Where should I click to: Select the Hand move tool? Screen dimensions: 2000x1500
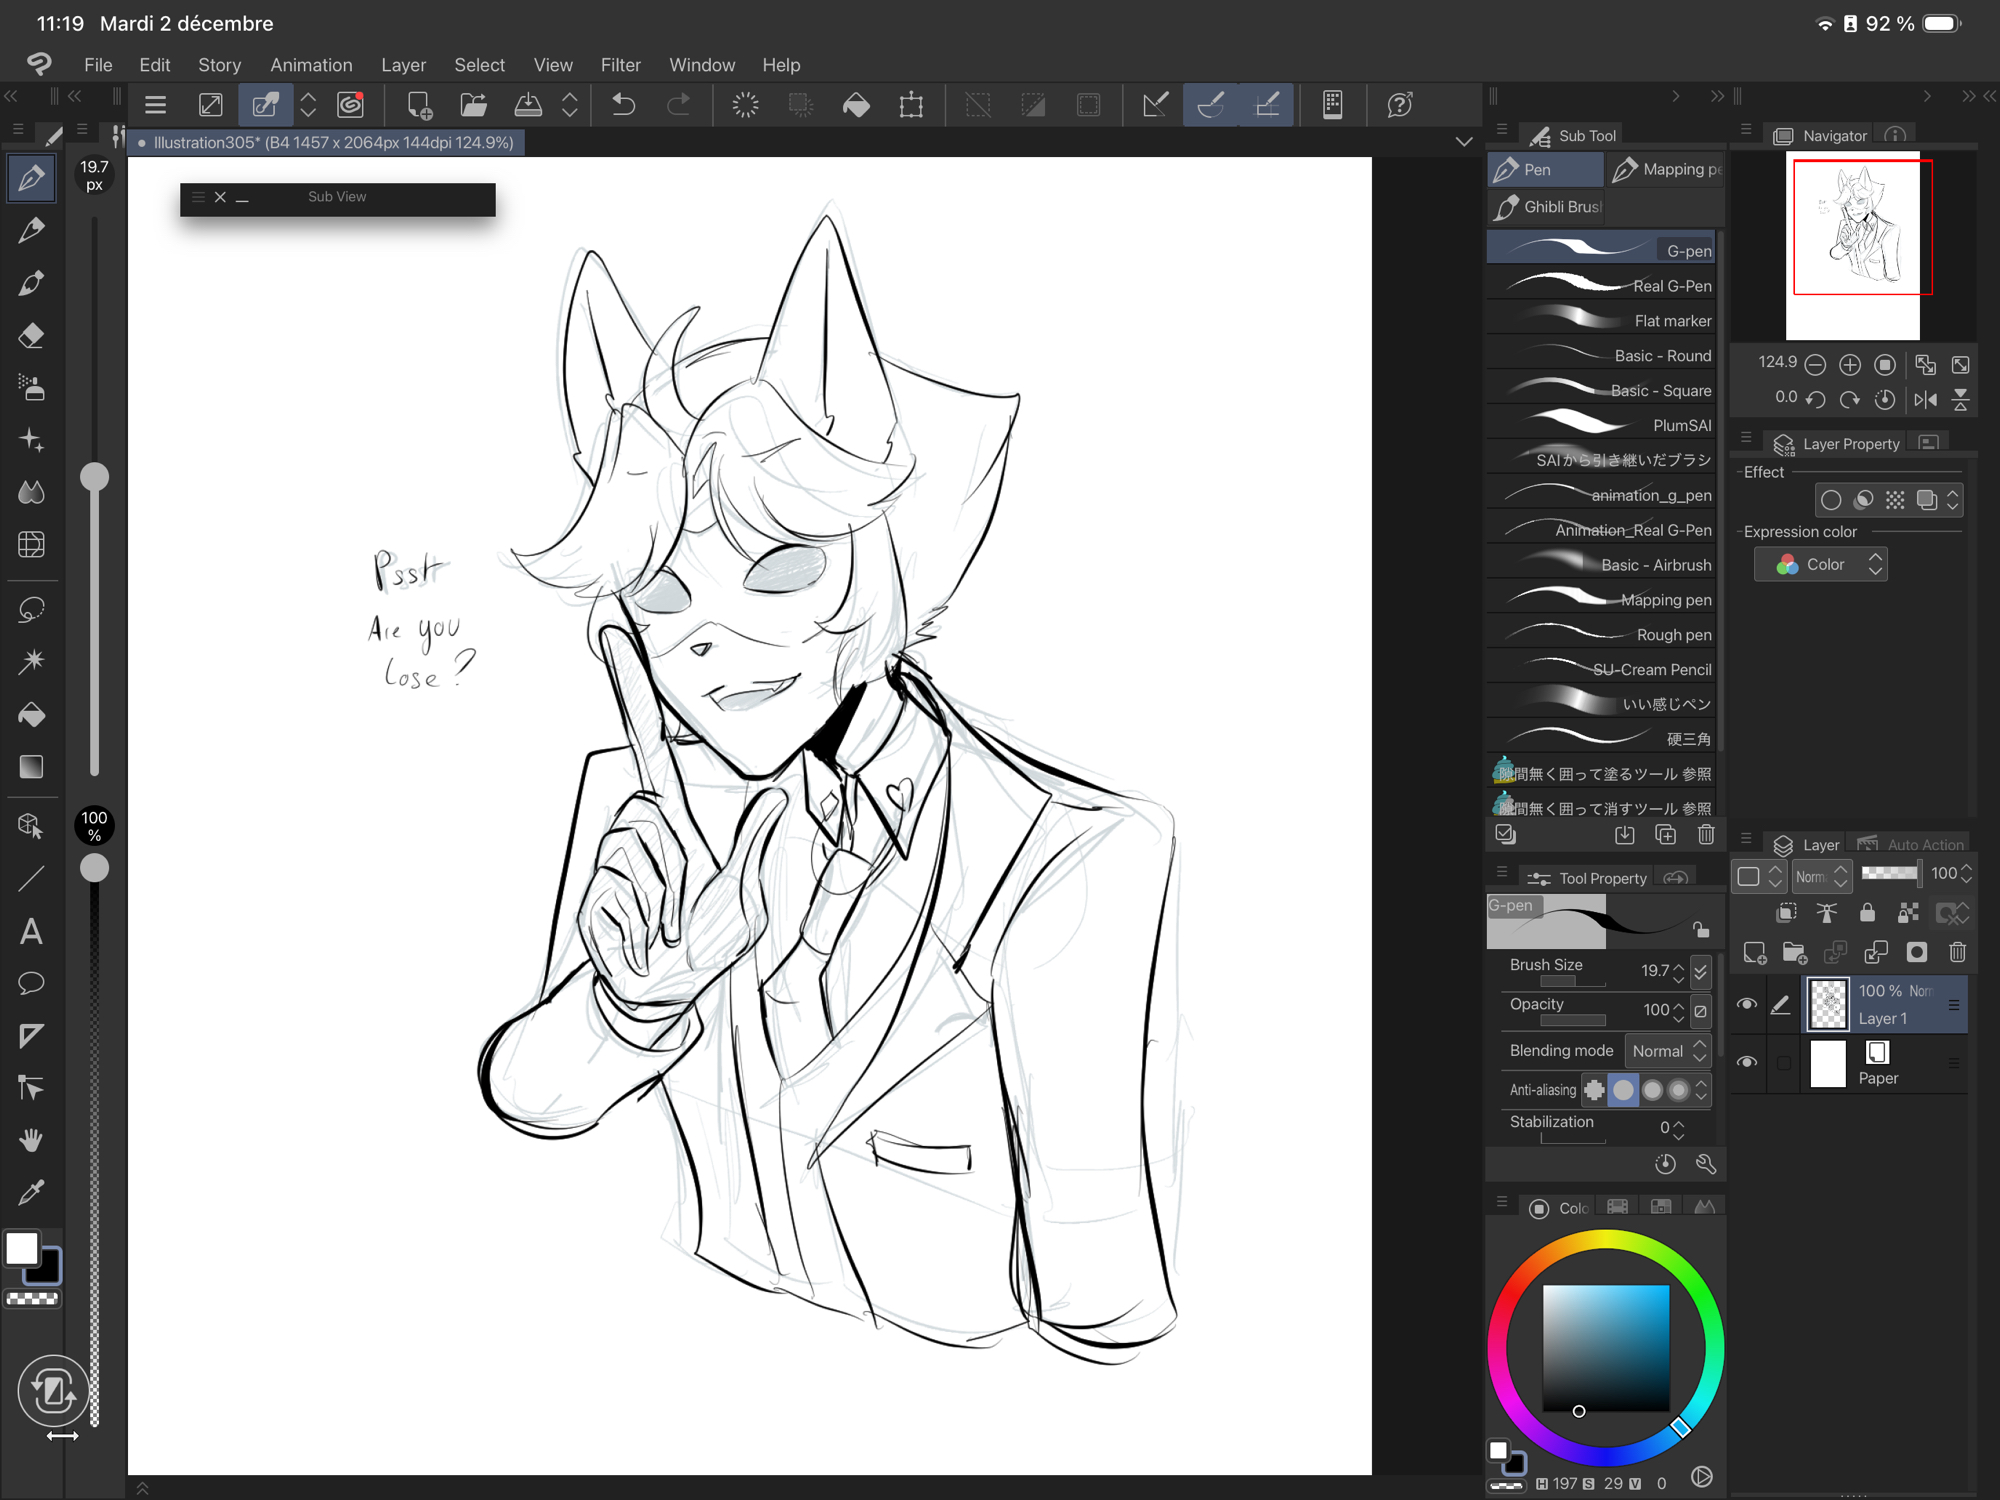click(31, 1140)
